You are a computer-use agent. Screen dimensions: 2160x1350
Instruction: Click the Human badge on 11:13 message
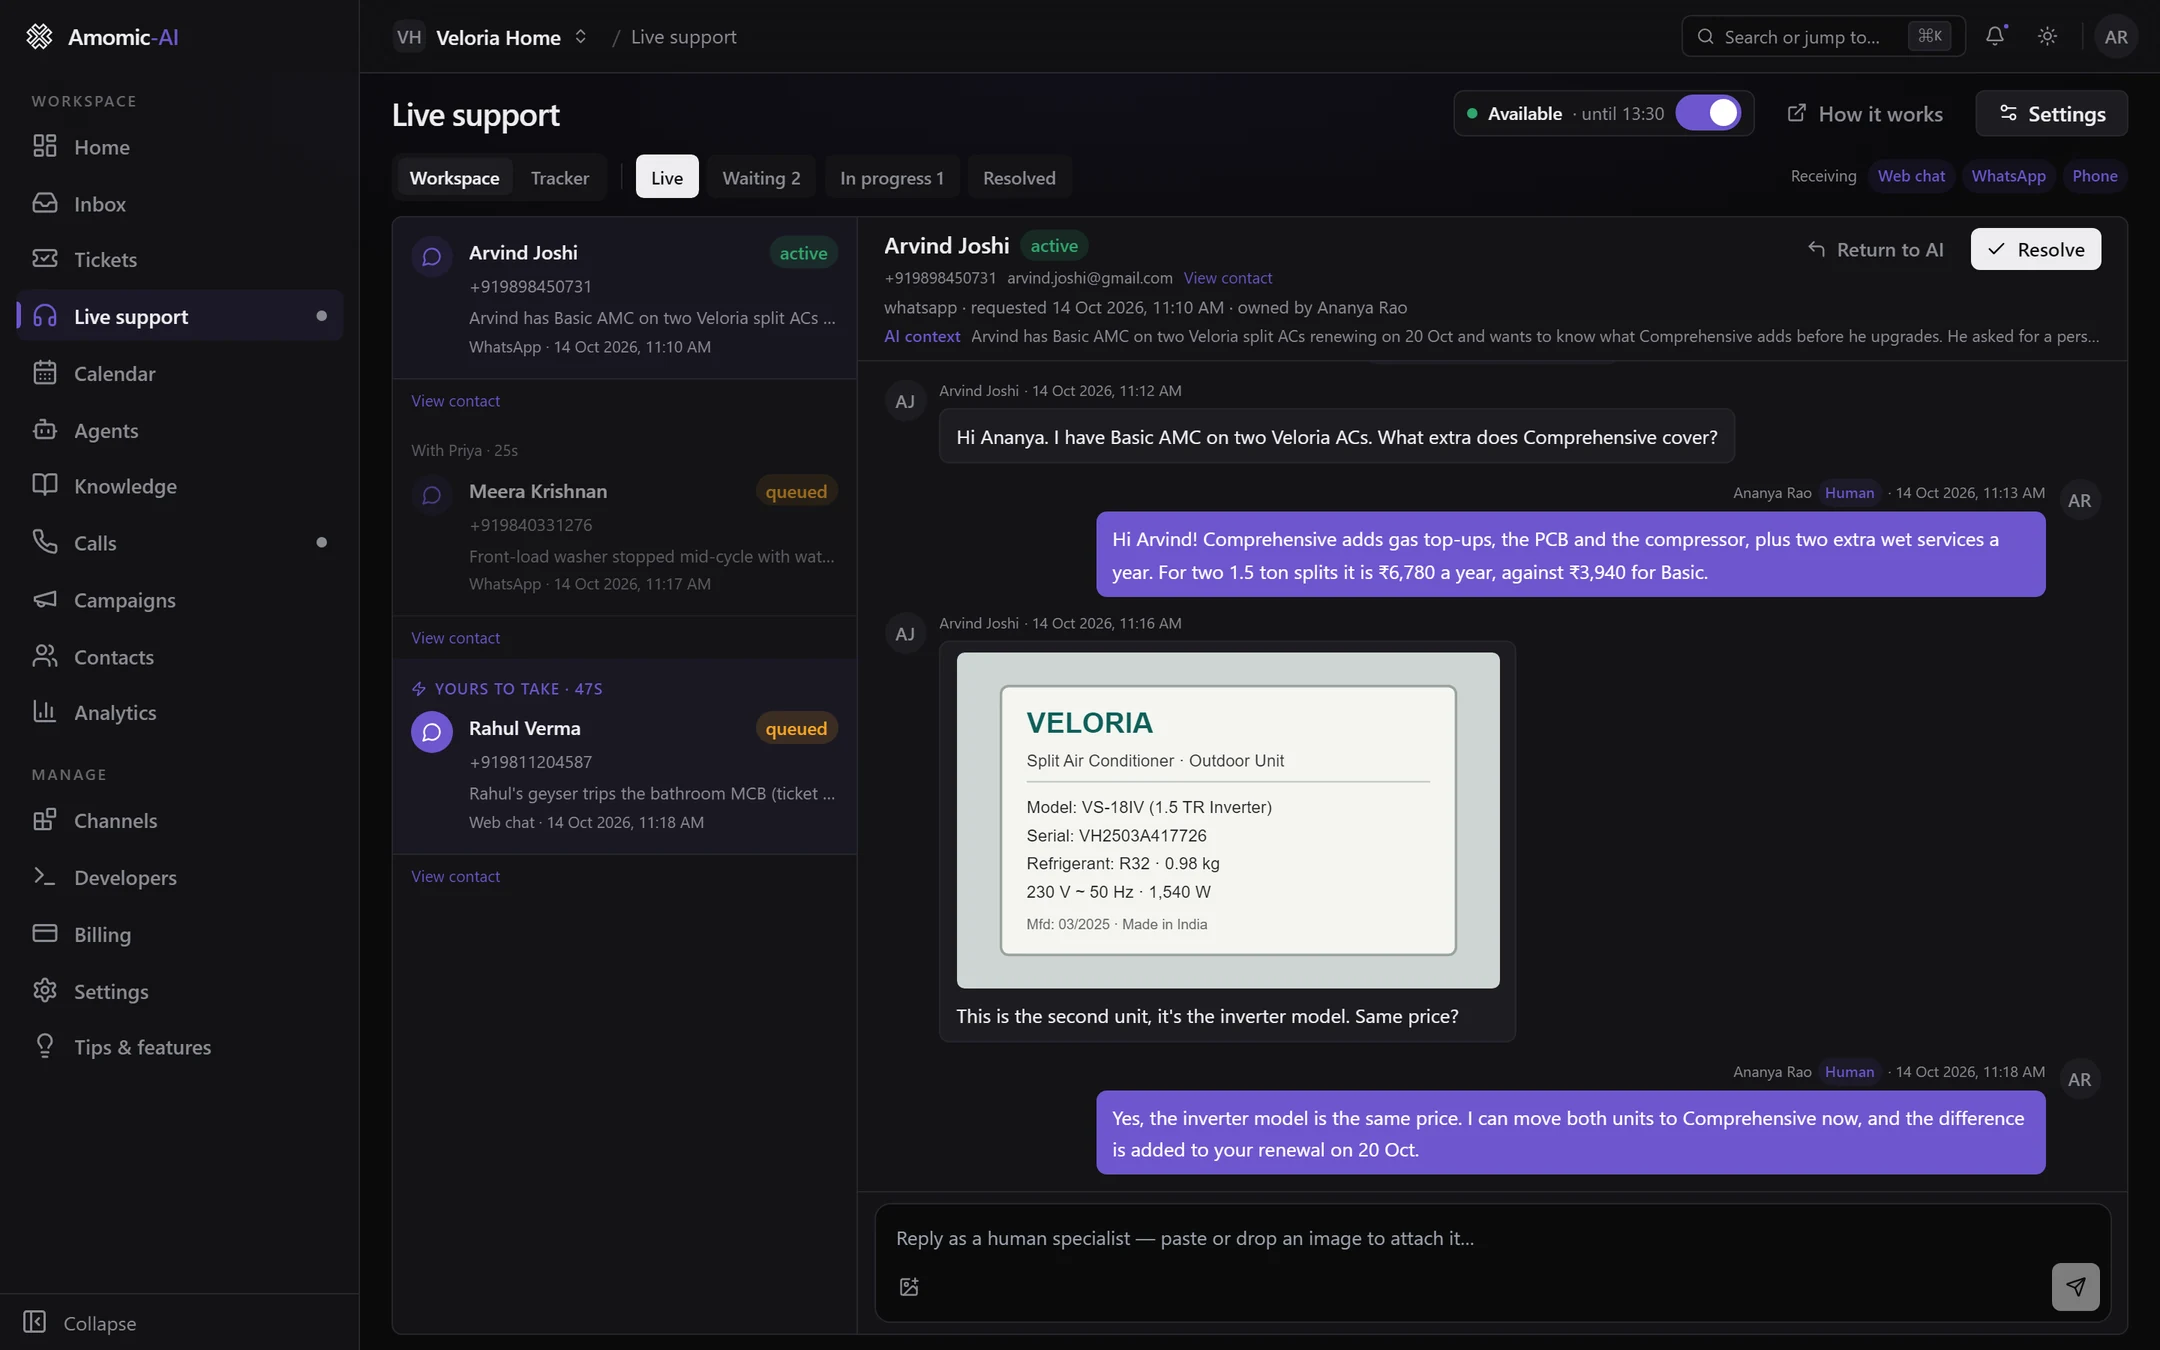pyautogui.click(x=1849, y=493)
